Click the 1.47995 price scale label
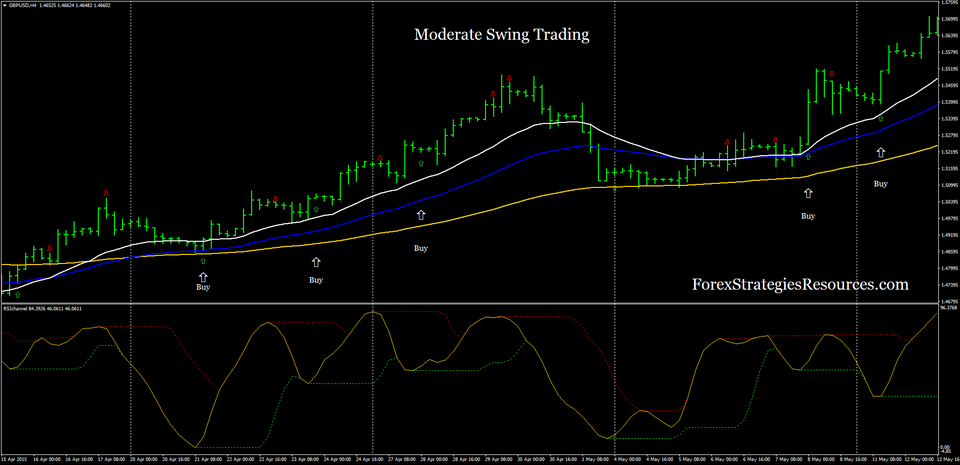Screen dimensions: 960x465 click(x=948, y=269)
